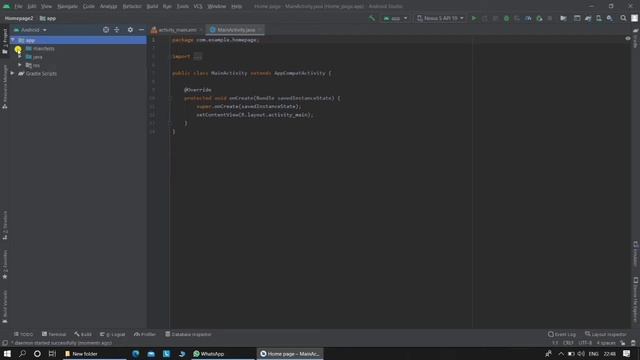Hide the Project panel with minus icon
This screenshot has height=360, width=640.
pyautogui.click(x=141, y=30)
